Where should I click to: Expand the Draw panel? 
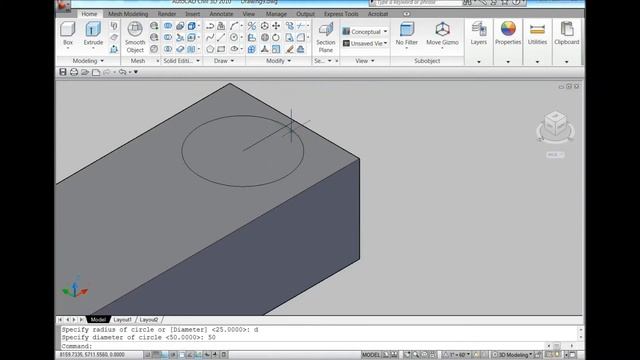pyautogui.click(x=224, y=61)
